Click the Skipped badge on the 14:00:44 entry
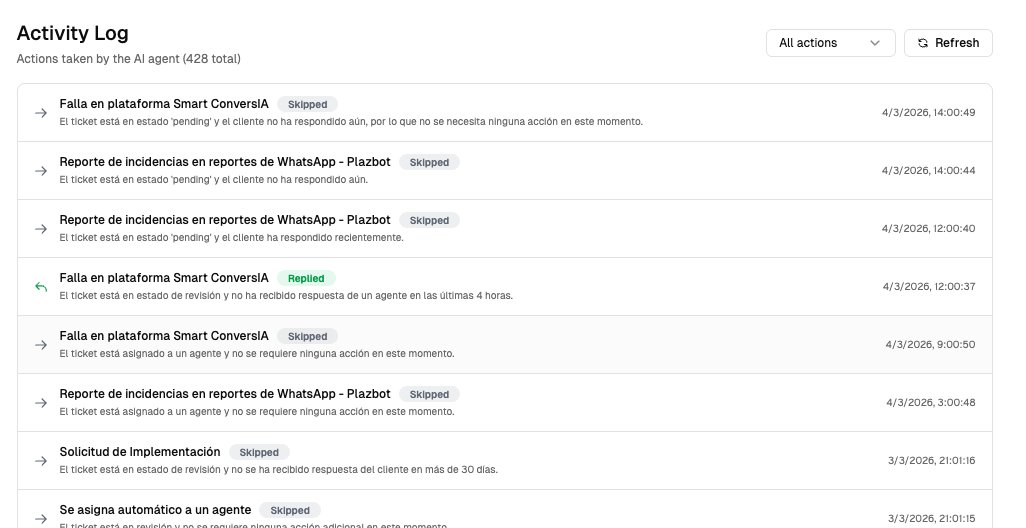 429,162
